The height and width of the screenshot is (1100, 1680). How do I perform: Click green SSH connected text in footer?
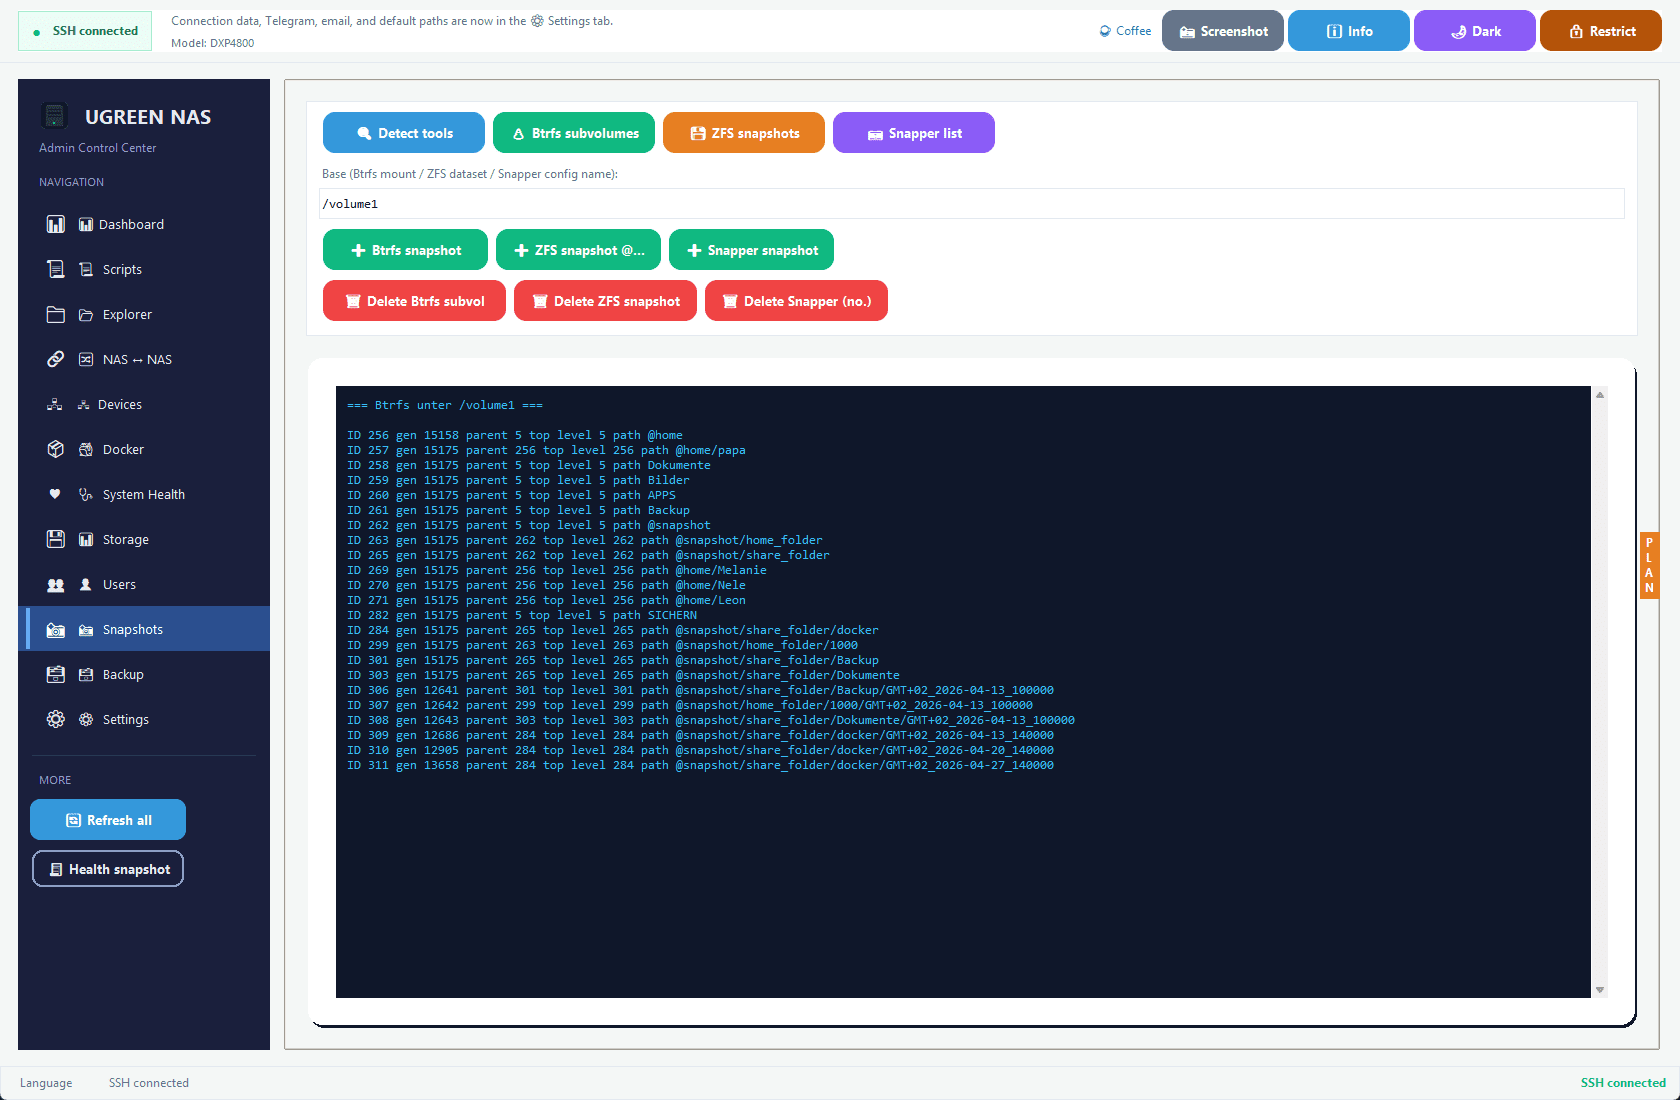[1623, 1083]
